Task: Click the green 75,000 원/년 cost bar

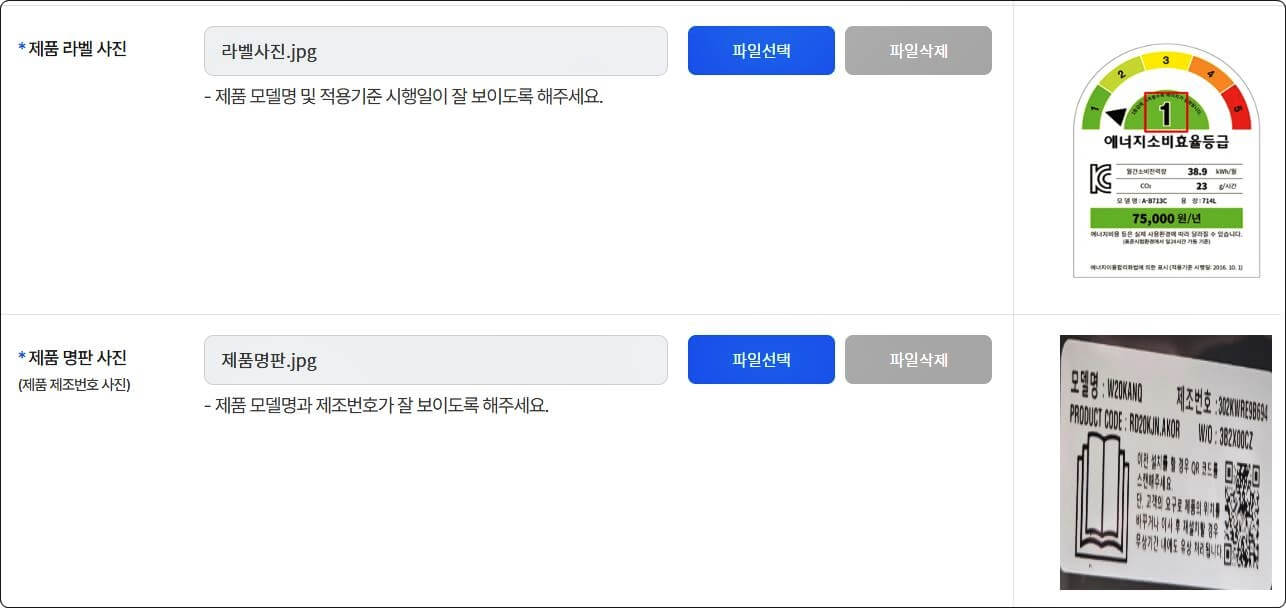Action: click(1166, 216)
